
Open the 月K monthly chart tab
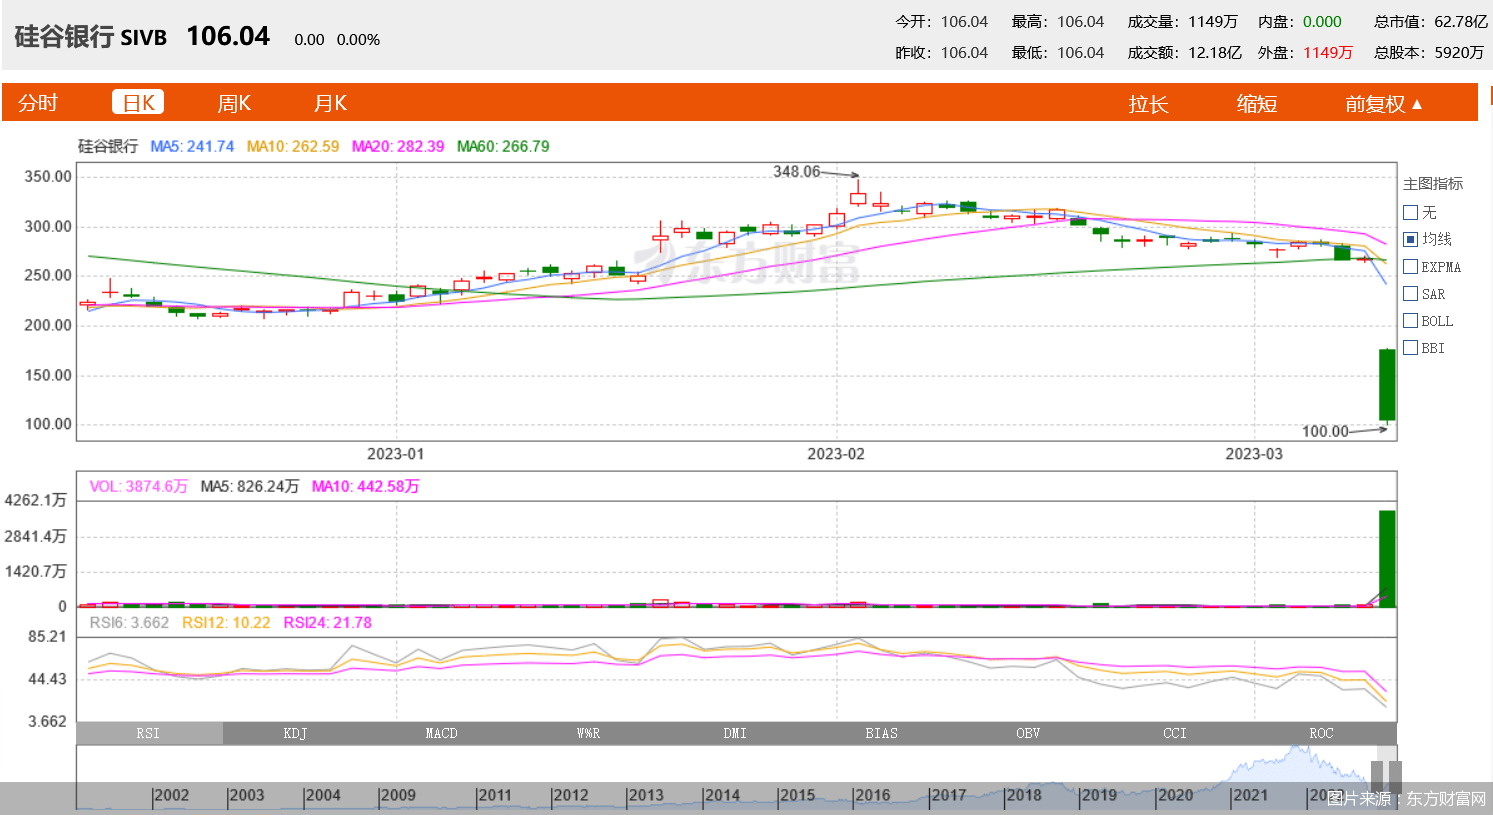(x=330, y=103)
